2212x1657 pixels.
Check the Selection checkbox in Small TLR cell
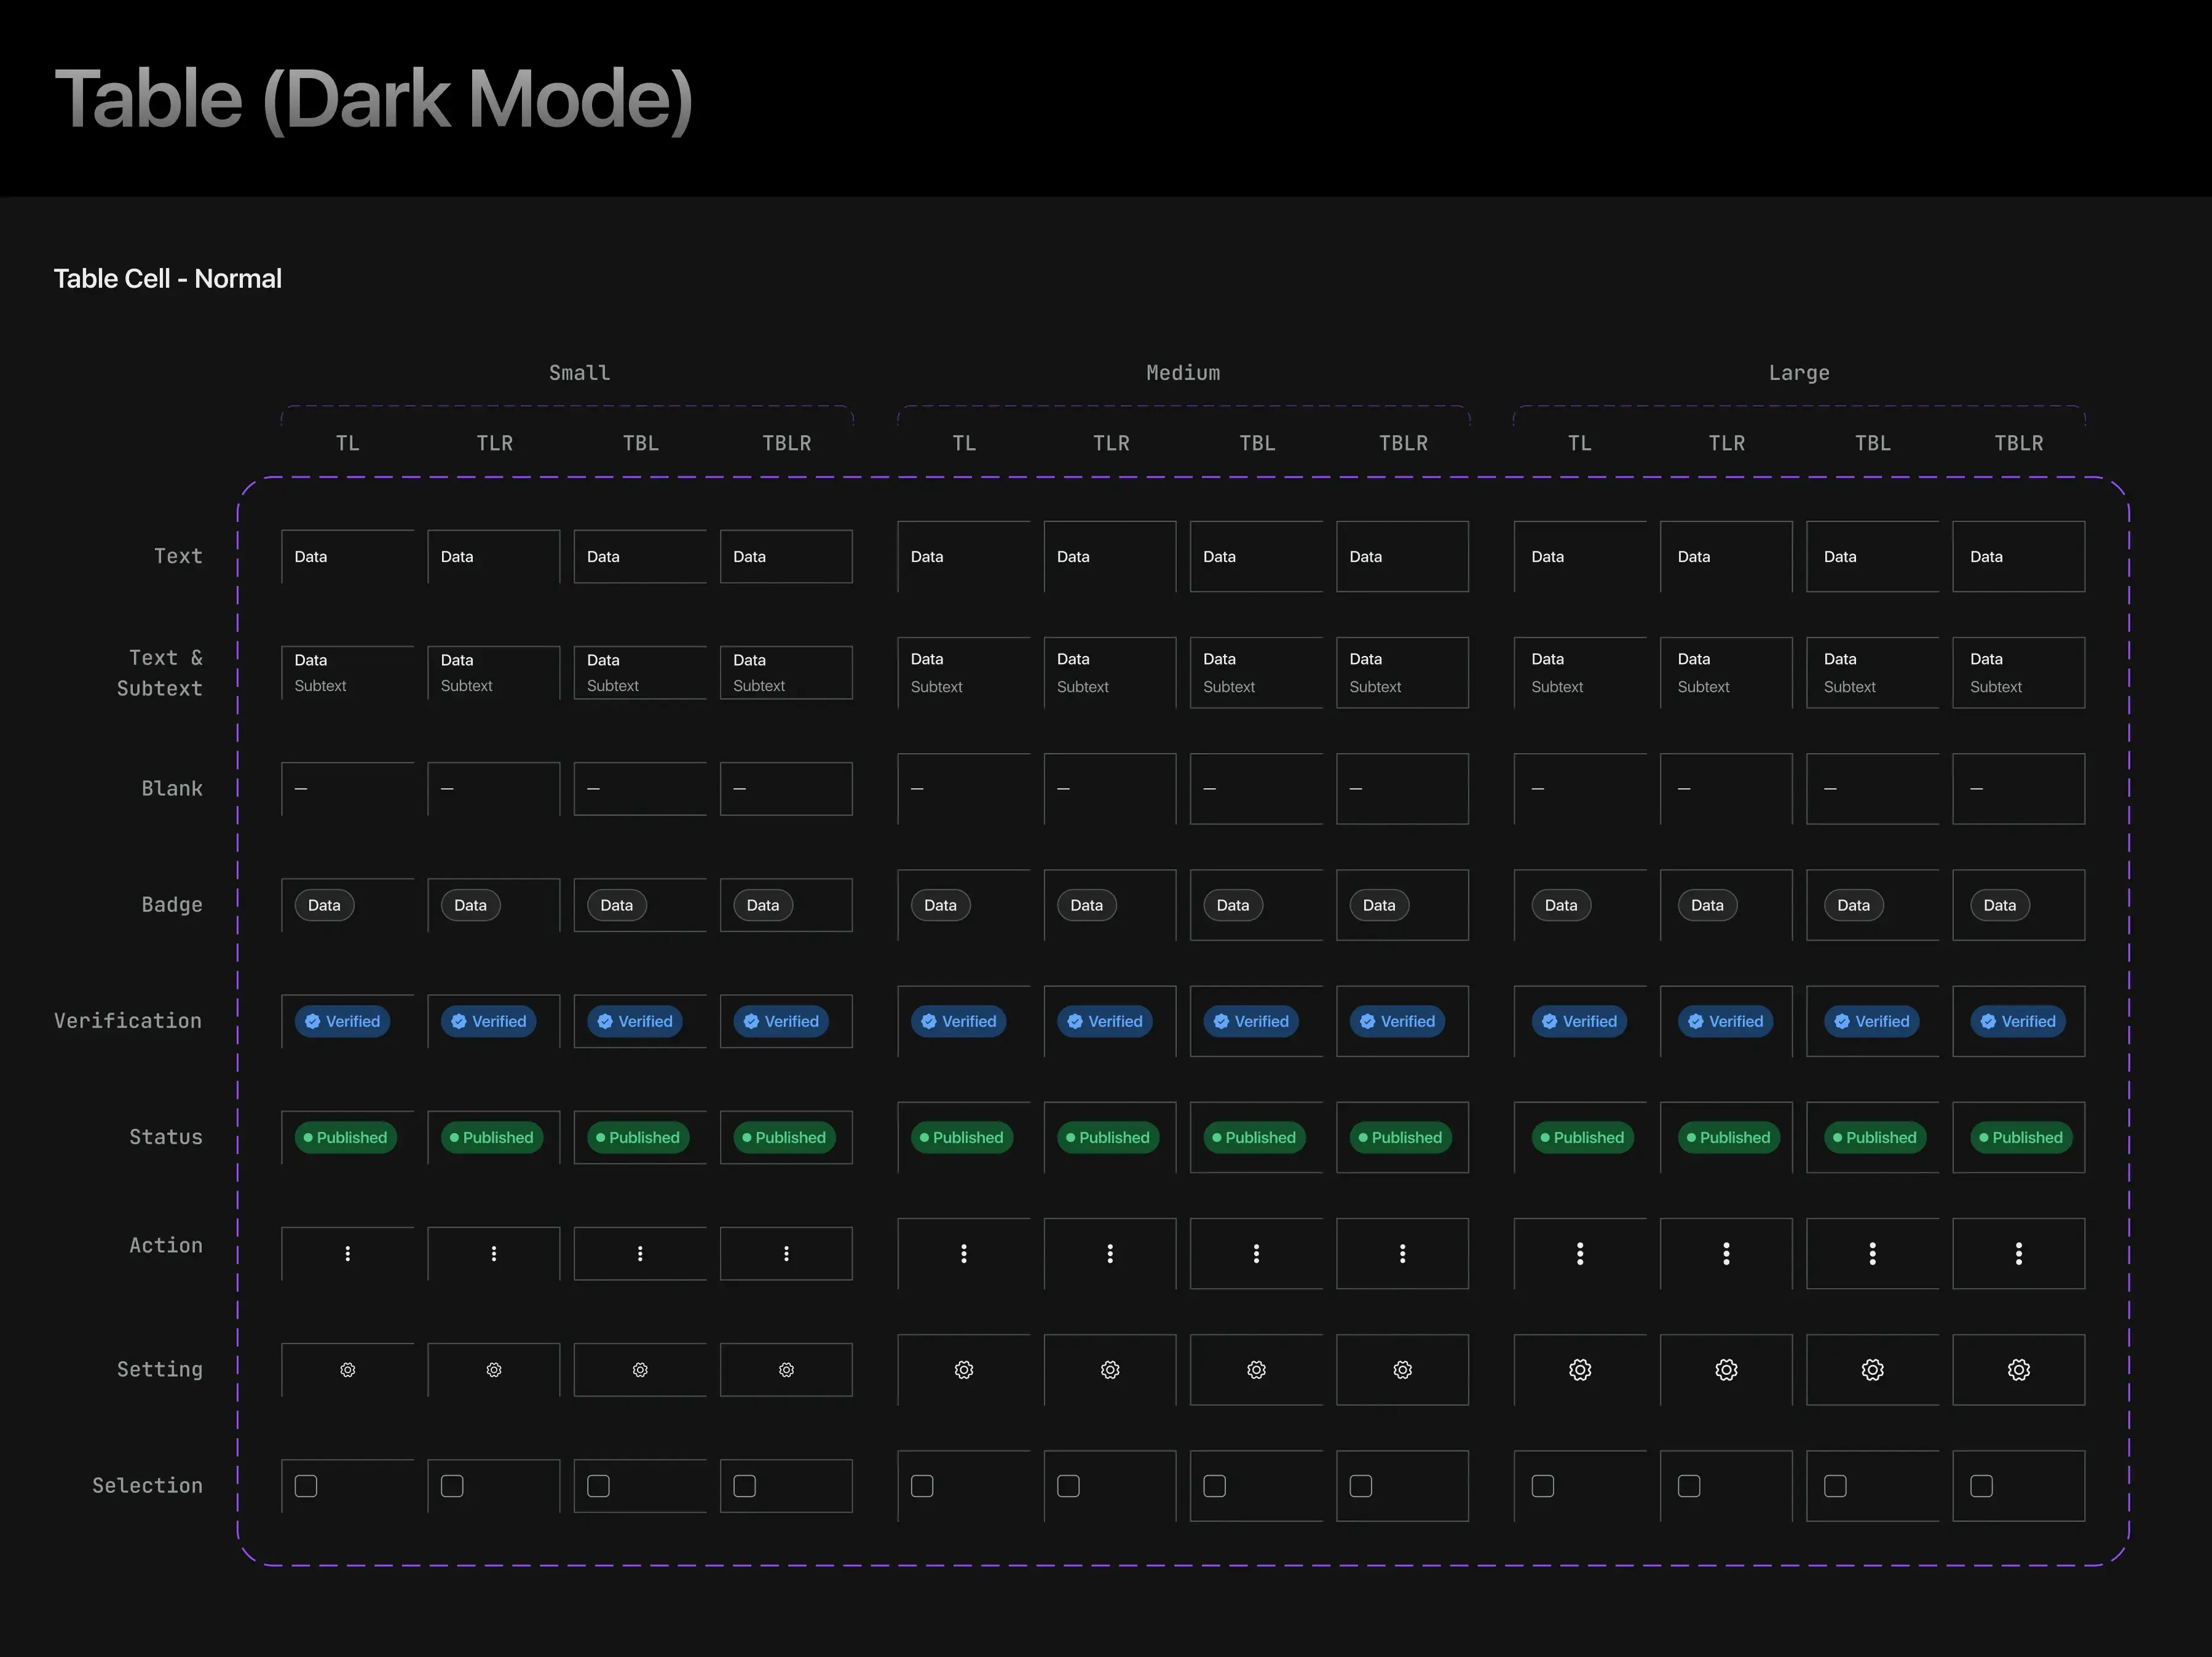point(452,1486)
